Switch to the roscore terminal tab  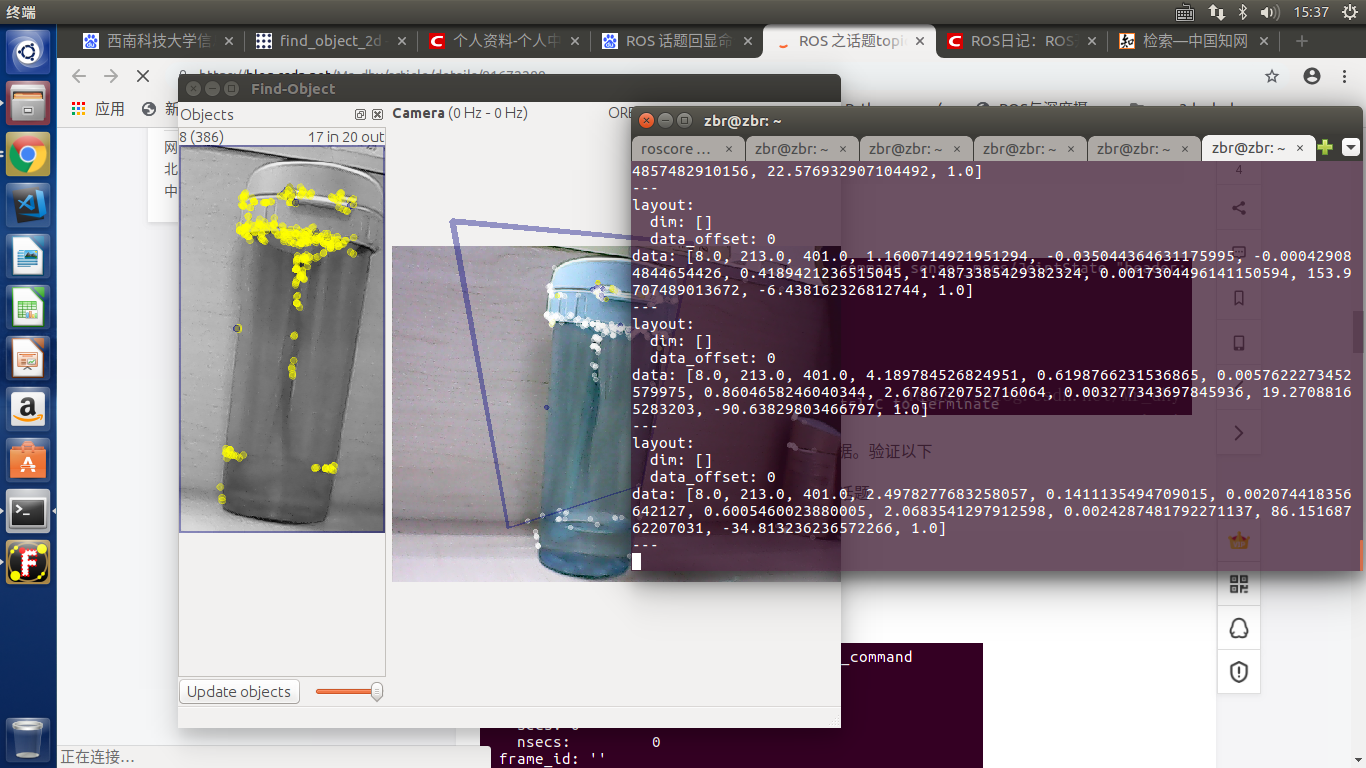pos(675,147)
